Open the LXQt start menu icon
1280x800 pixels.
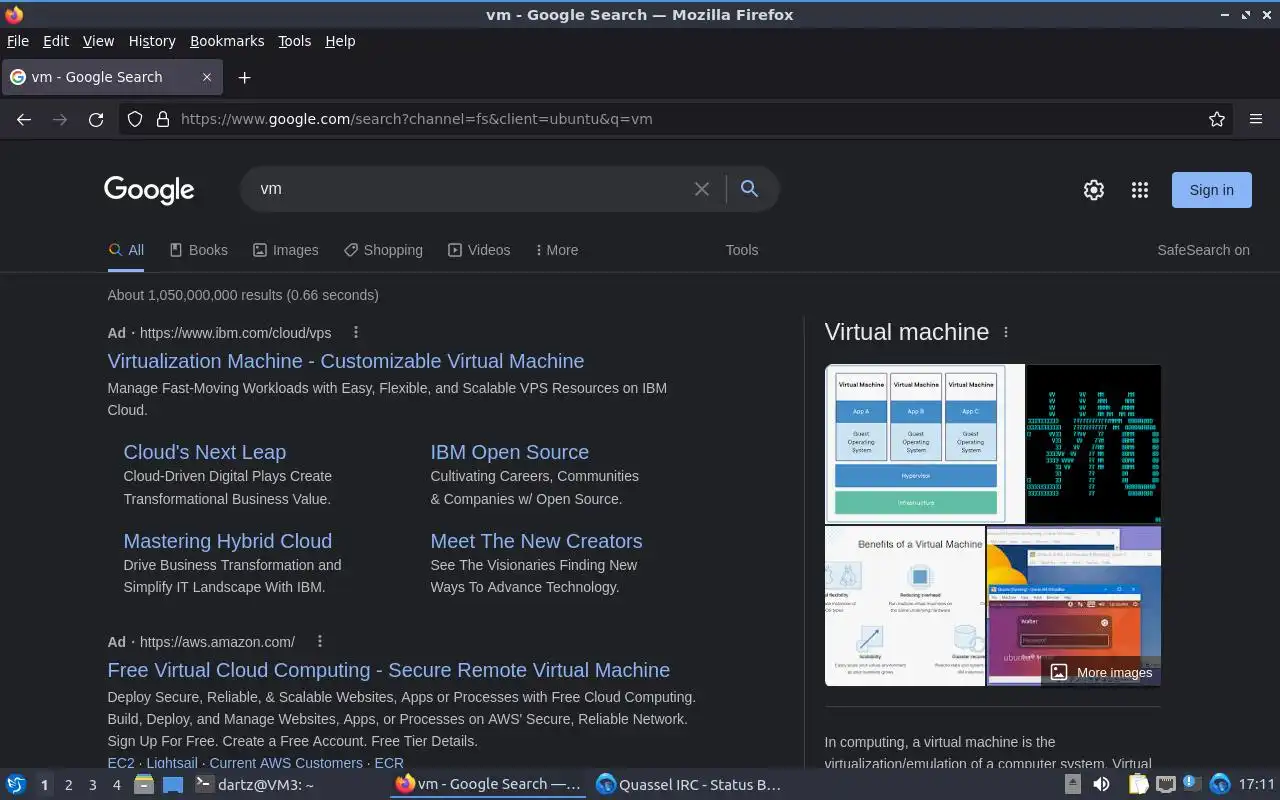click(16, 785)
